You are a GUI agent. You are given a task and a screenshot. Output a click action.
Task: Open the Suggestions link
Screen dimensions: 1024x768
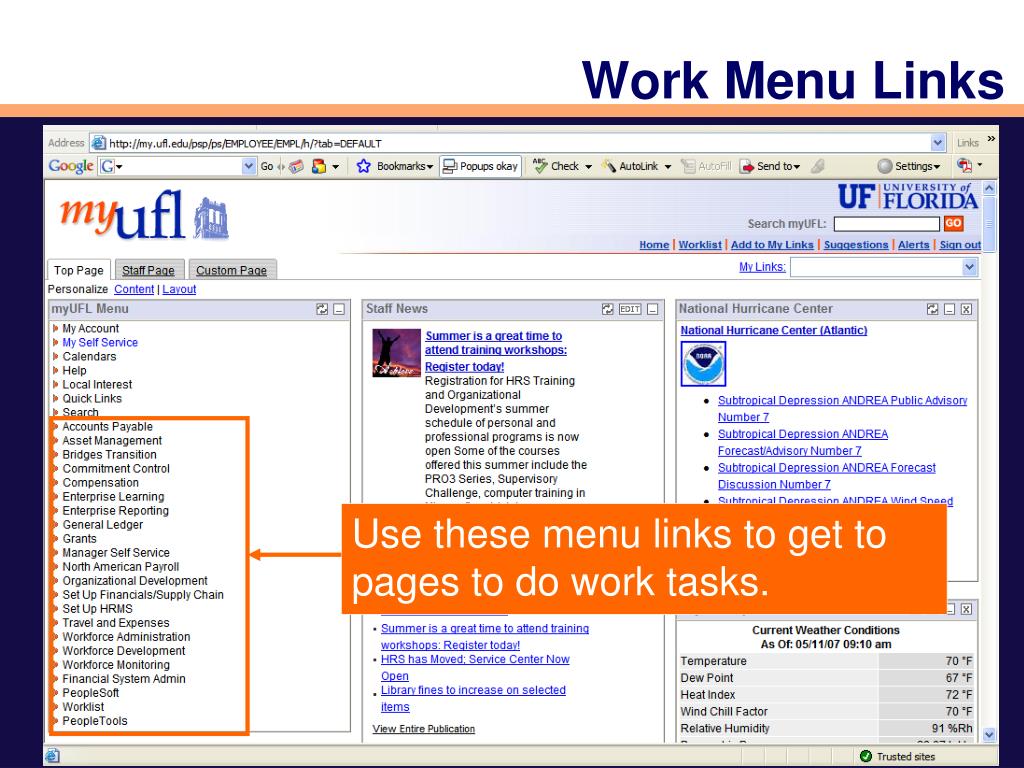tap(856, 245)
